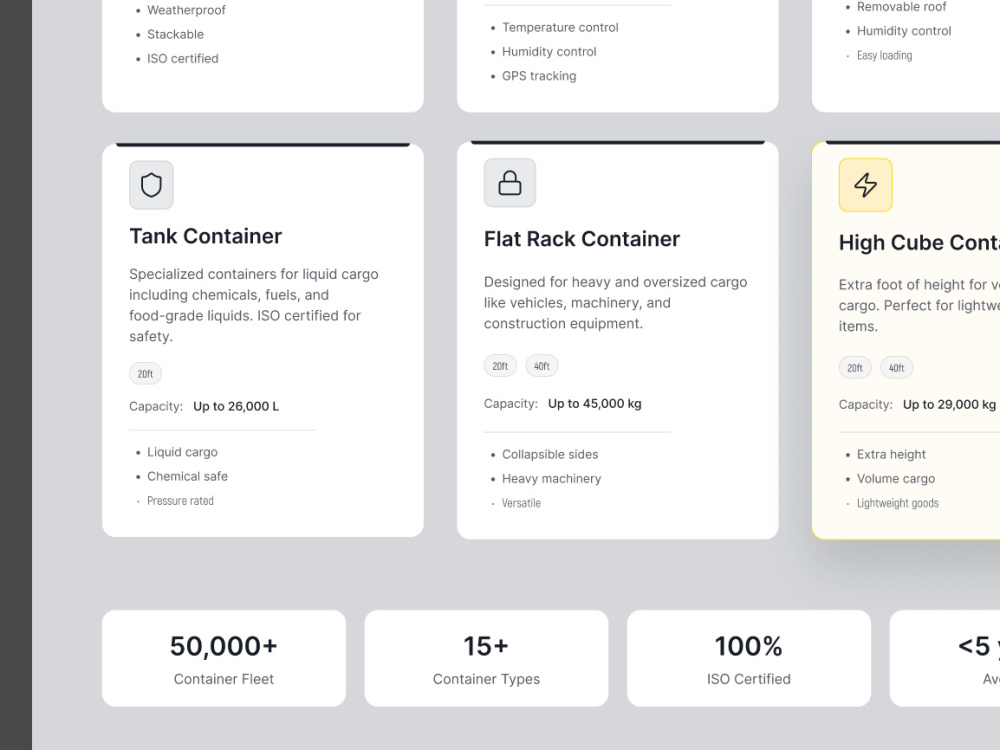Click 'Capacity:' label on High Cube card
1000x750 pixels.
pos(865,404)
